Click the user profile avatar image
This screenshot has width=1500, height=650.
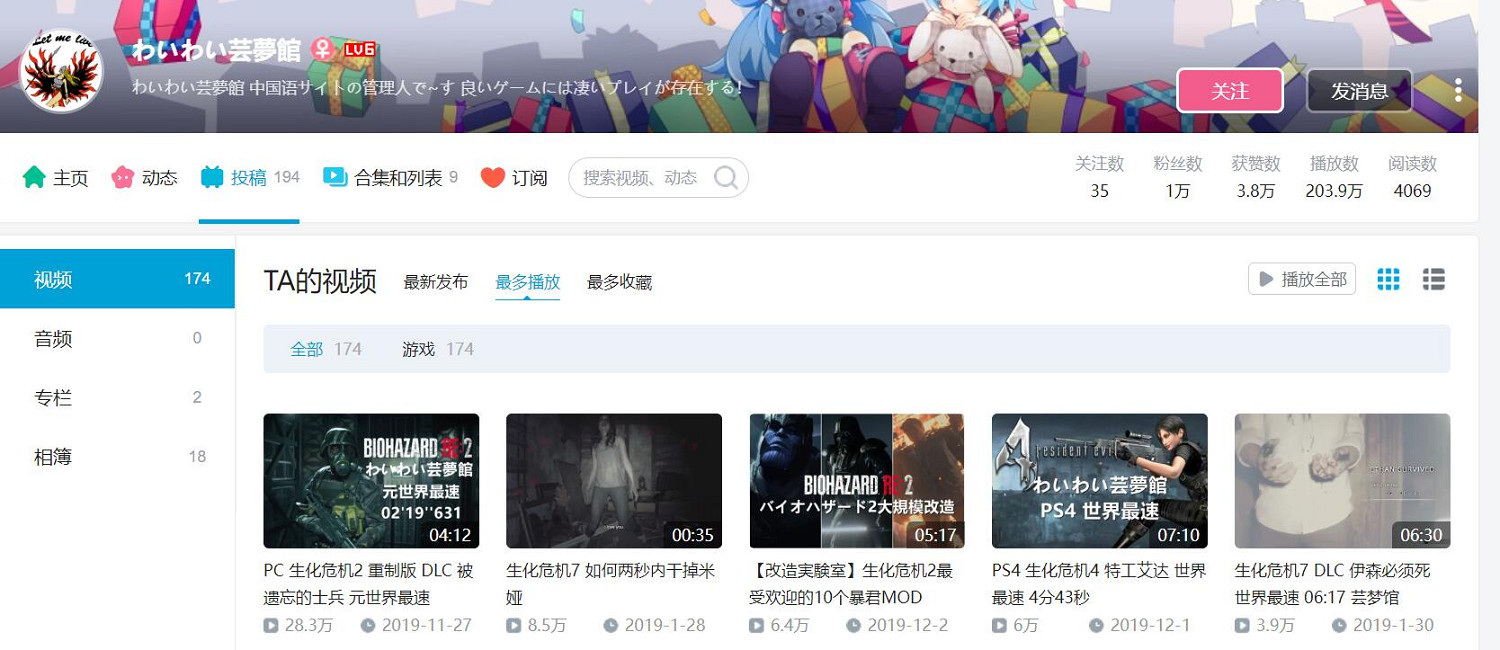61,71
